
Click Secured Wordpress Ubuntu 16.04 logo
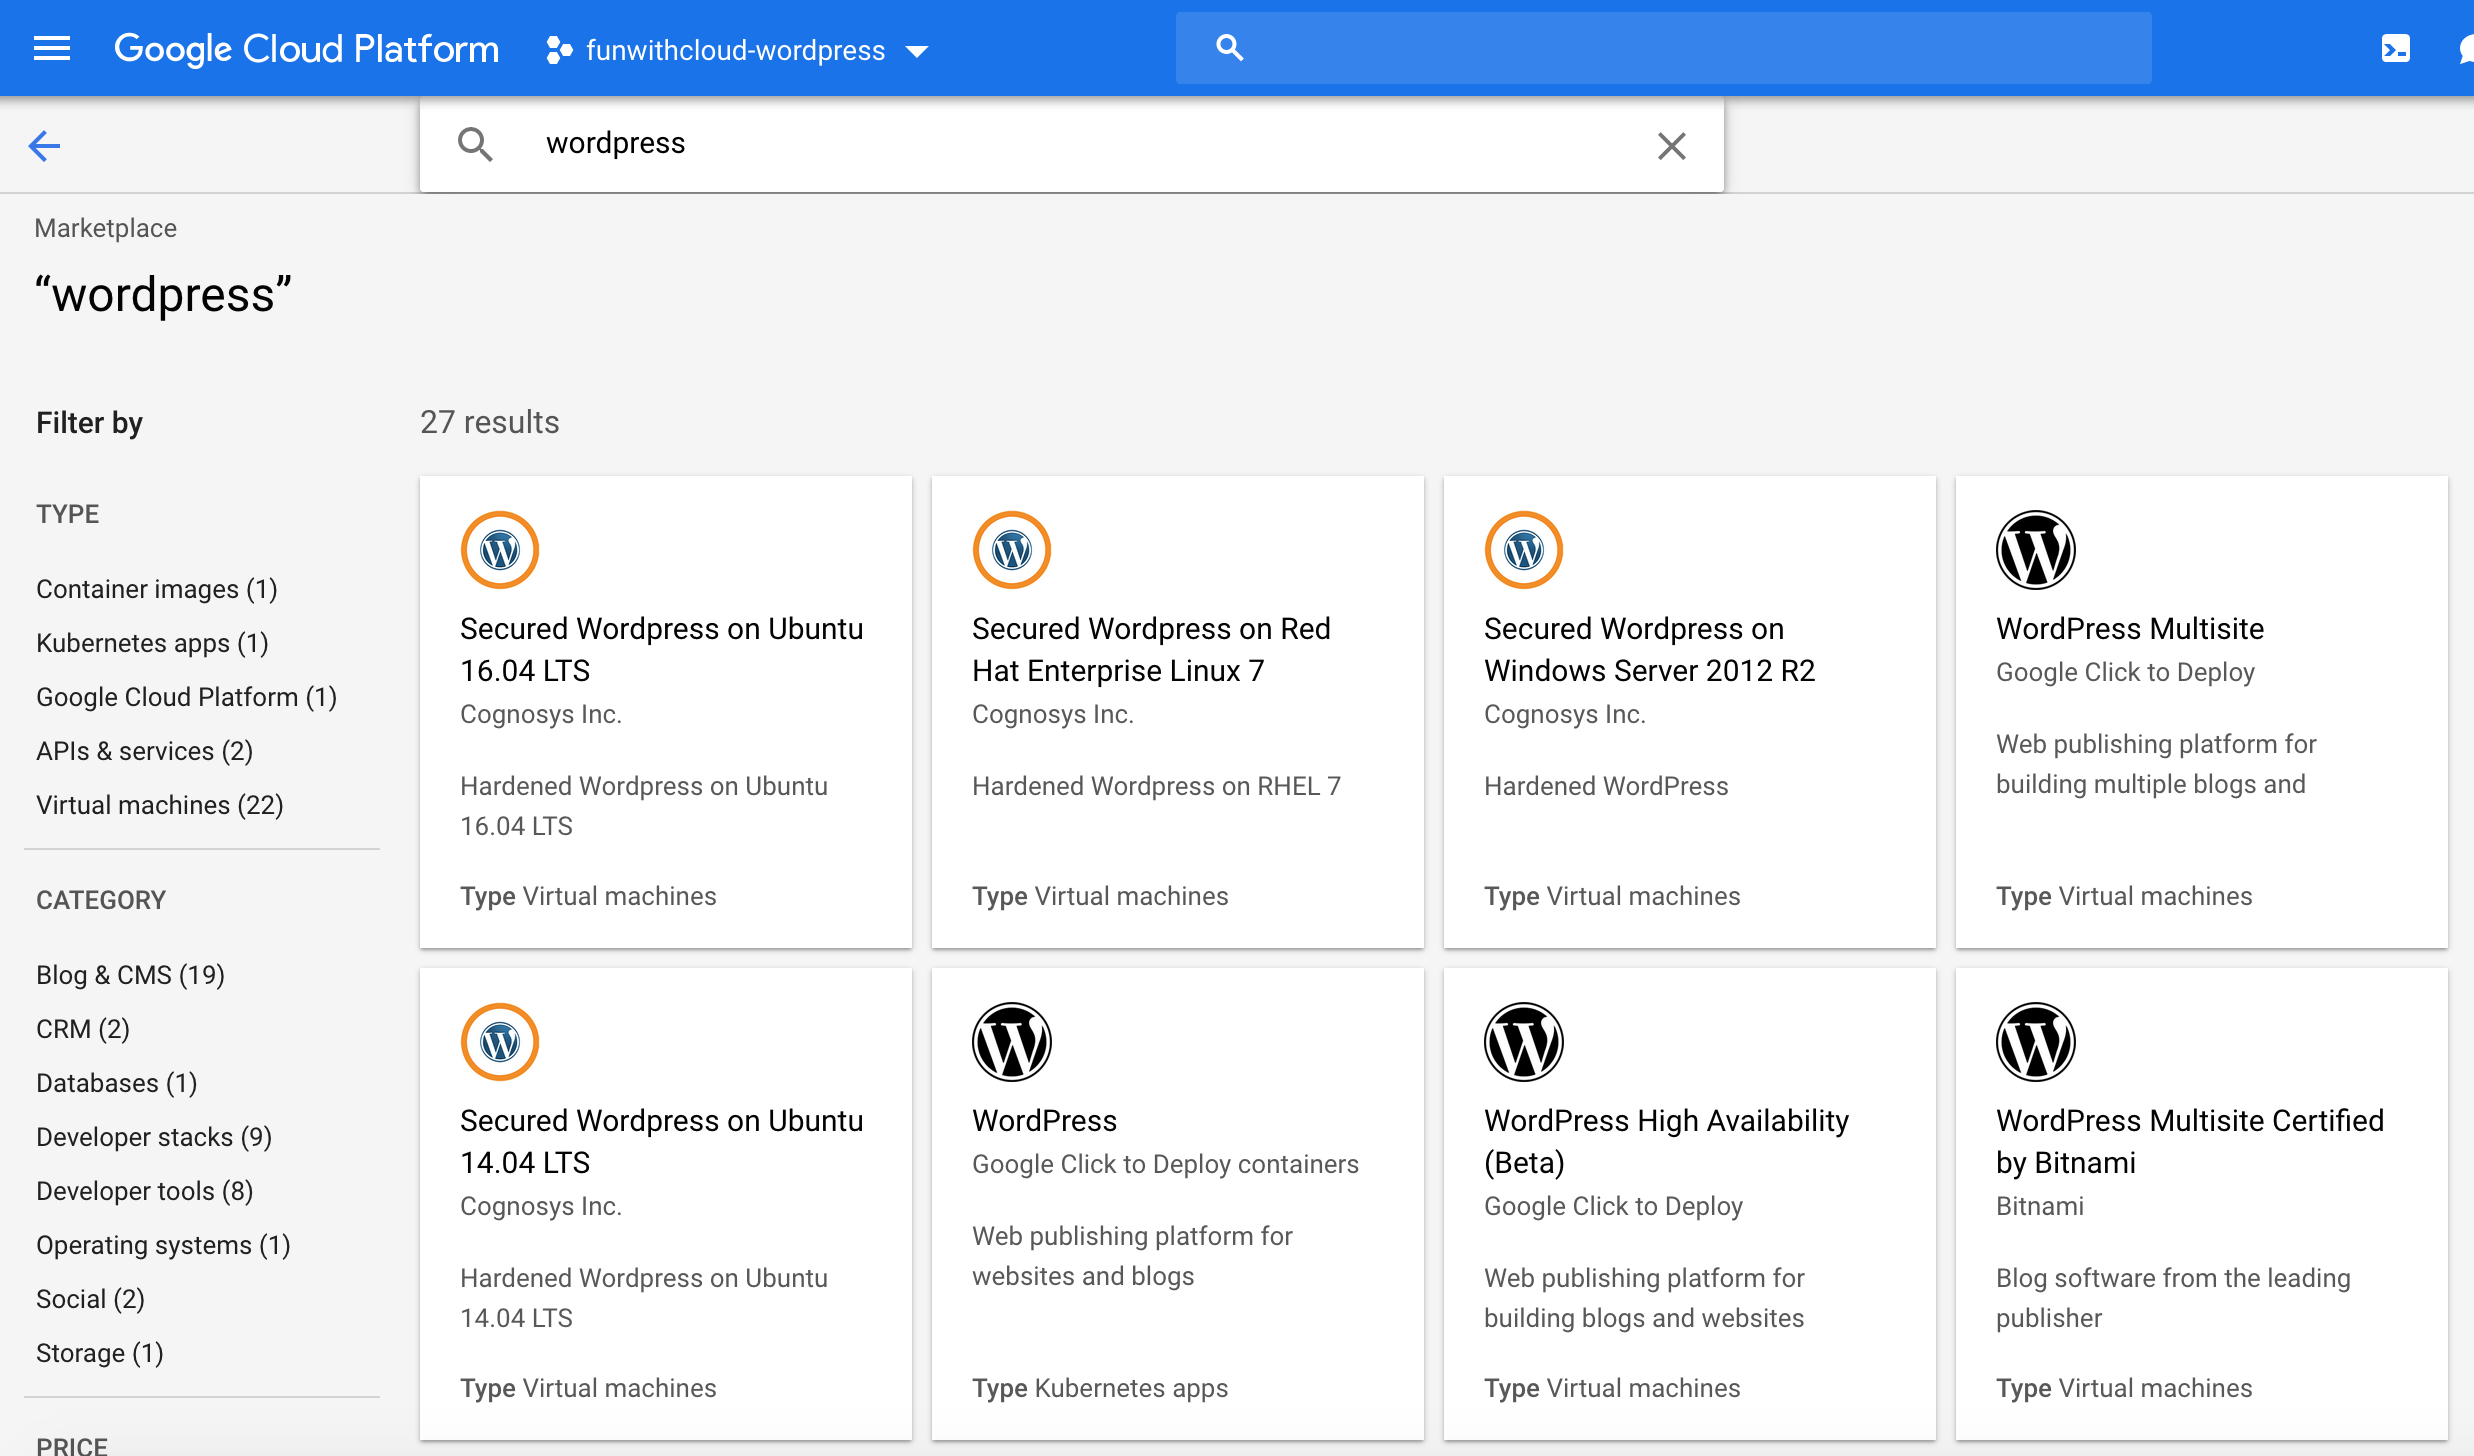point(500,550)
